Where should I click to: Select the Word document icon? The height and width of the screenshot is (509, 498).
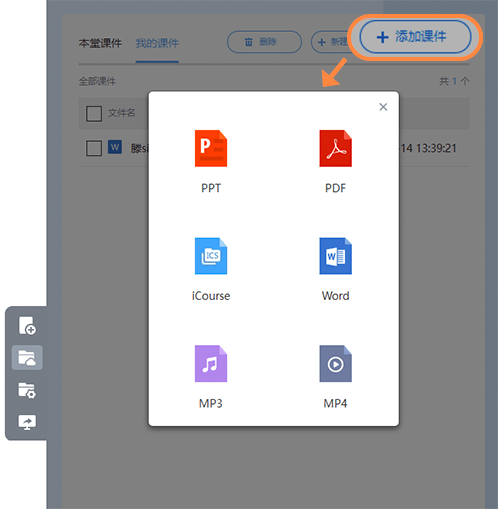[335, 256]
